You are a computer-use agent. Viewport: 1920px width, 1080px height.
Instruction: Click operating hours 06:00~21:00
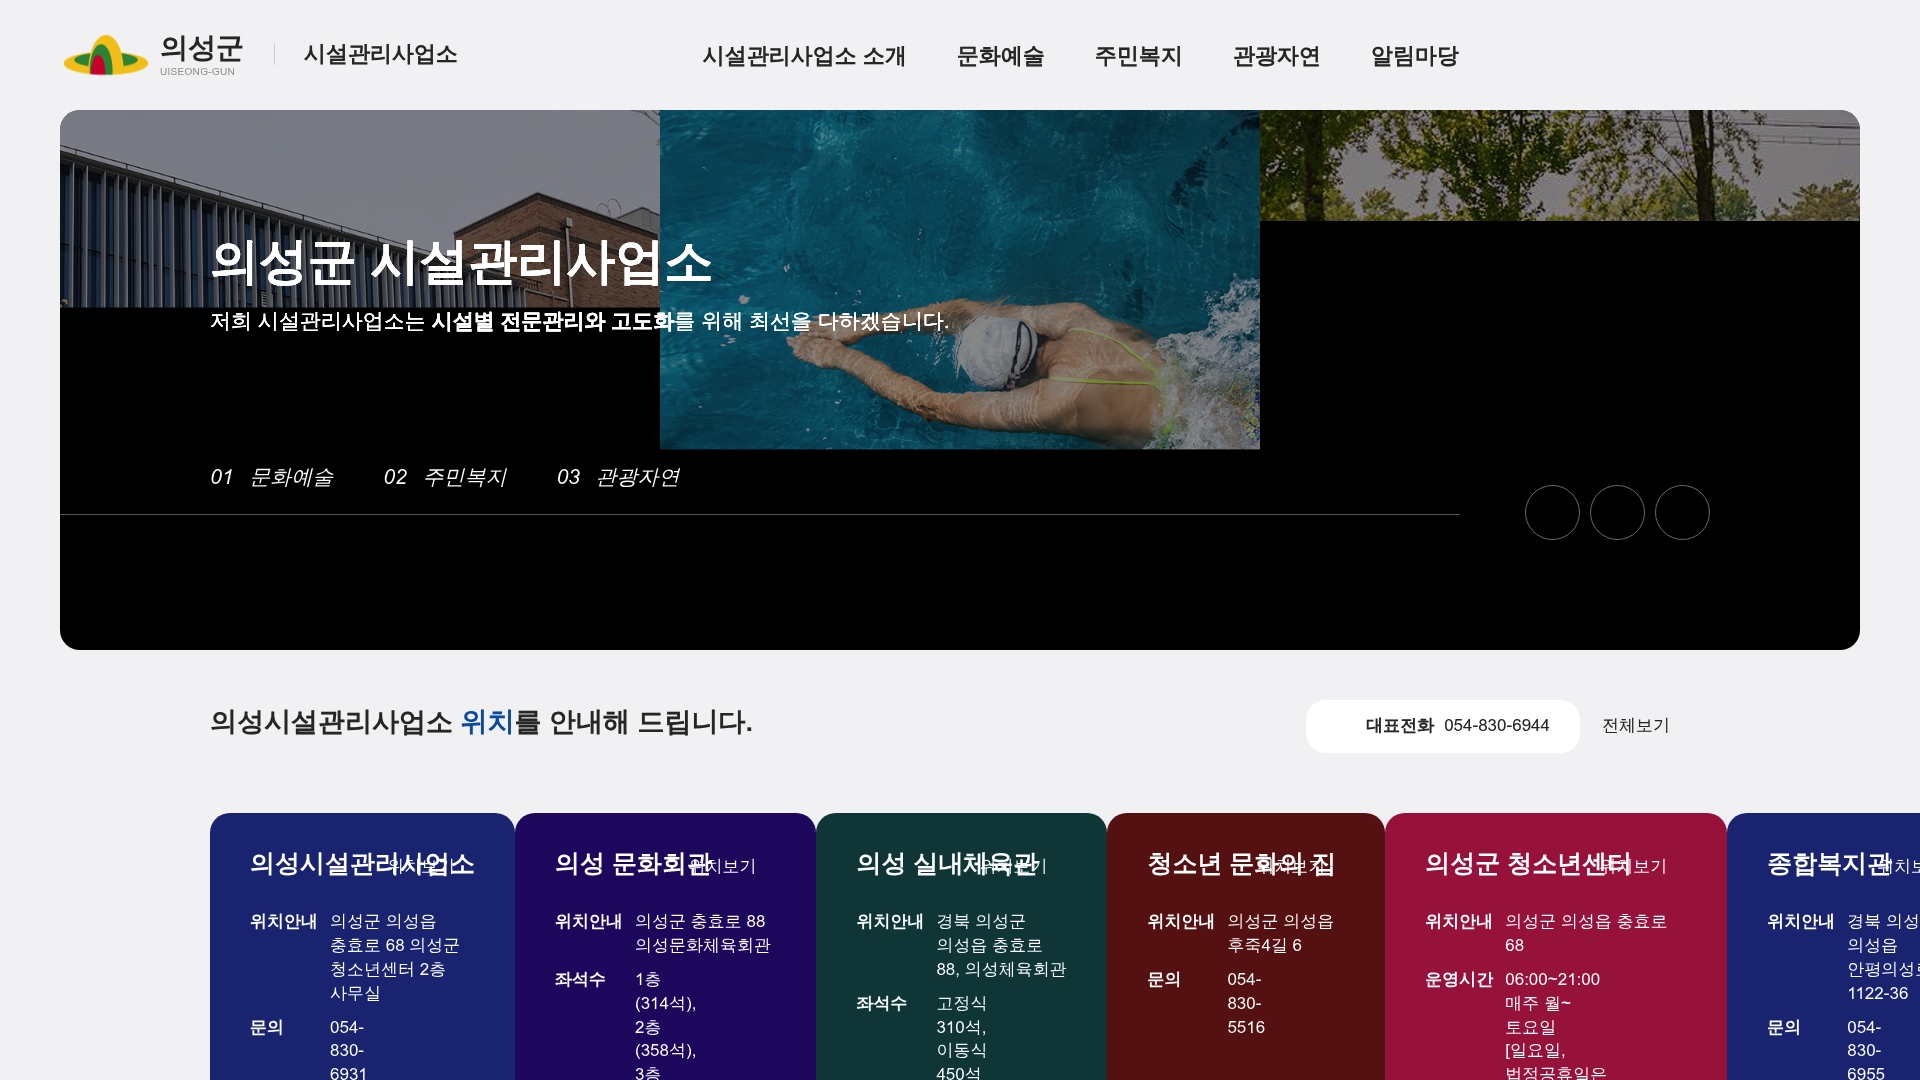click(x=1552, y=979)
